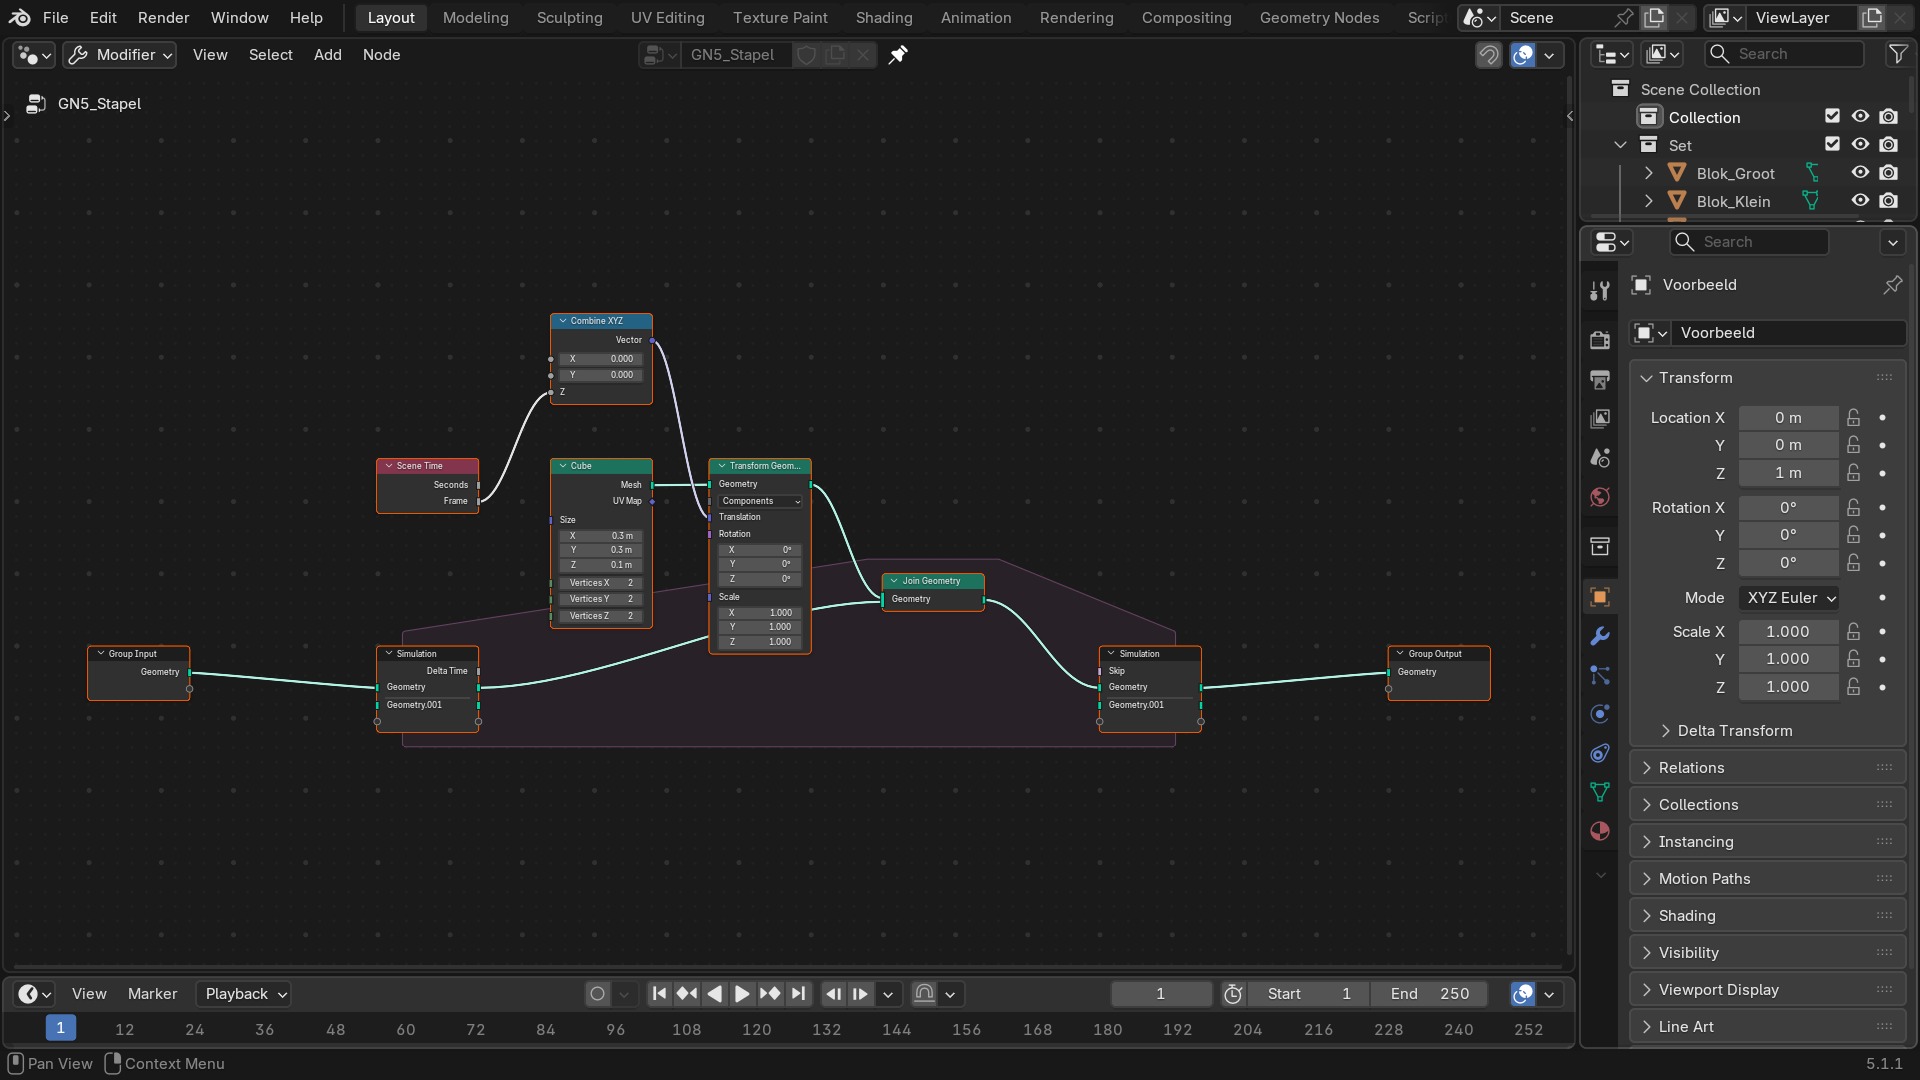Open the Scene properties tab
Viewport: 1920px width, 1080px height.
[x=1600, y=458]
